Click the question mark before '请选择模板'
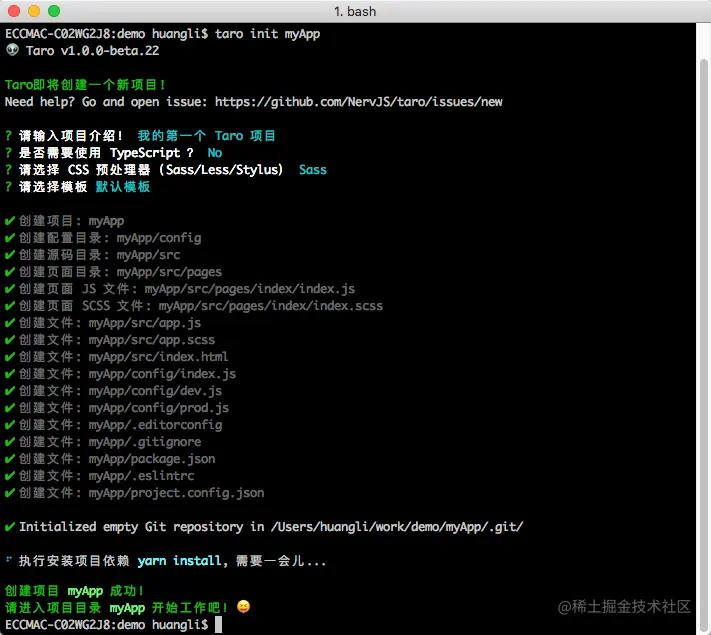 coord(8,187)
